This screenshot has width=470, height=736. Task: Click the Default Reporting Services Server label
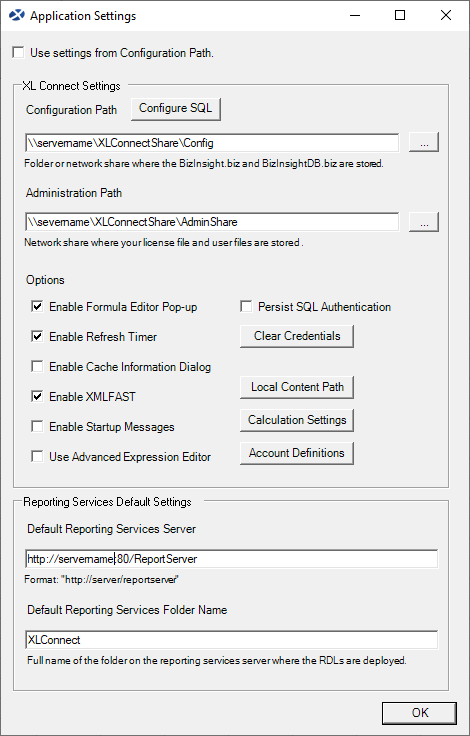[111, 529]
